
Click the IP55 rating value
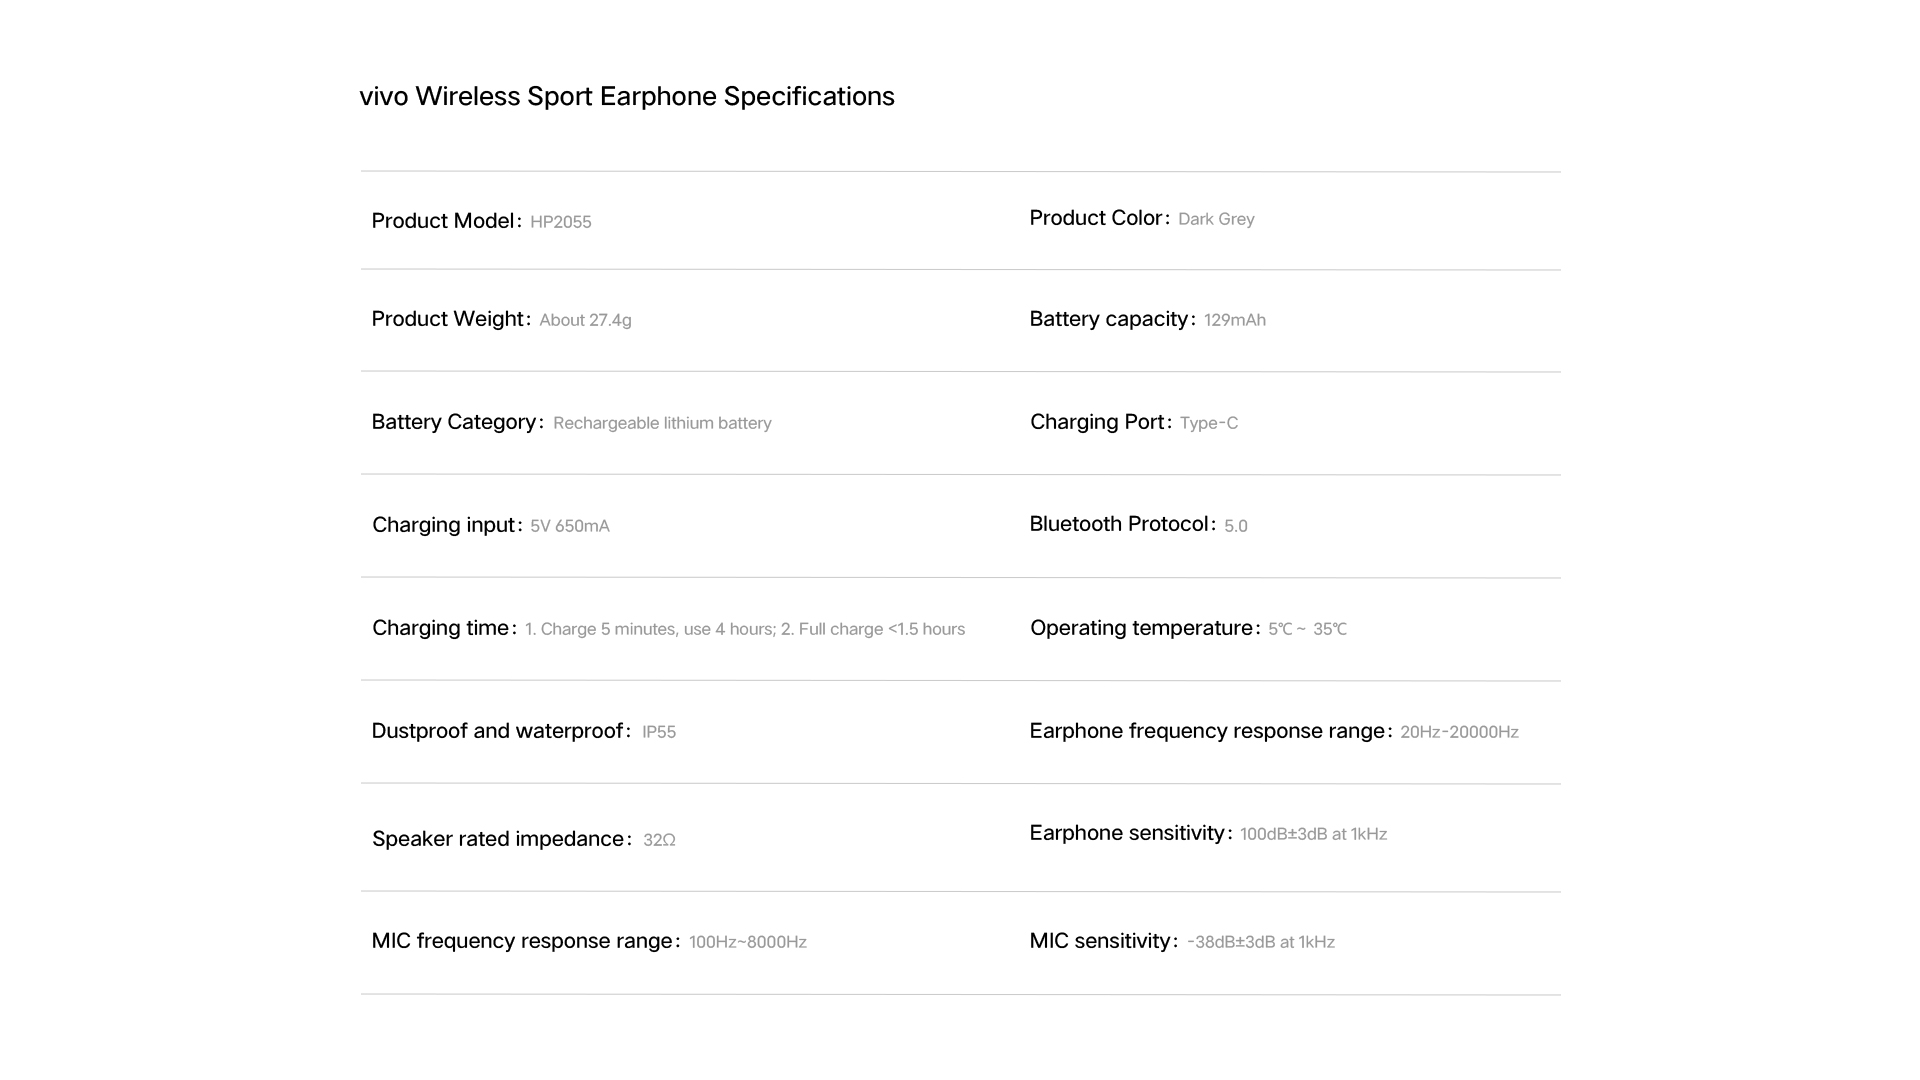658,732
